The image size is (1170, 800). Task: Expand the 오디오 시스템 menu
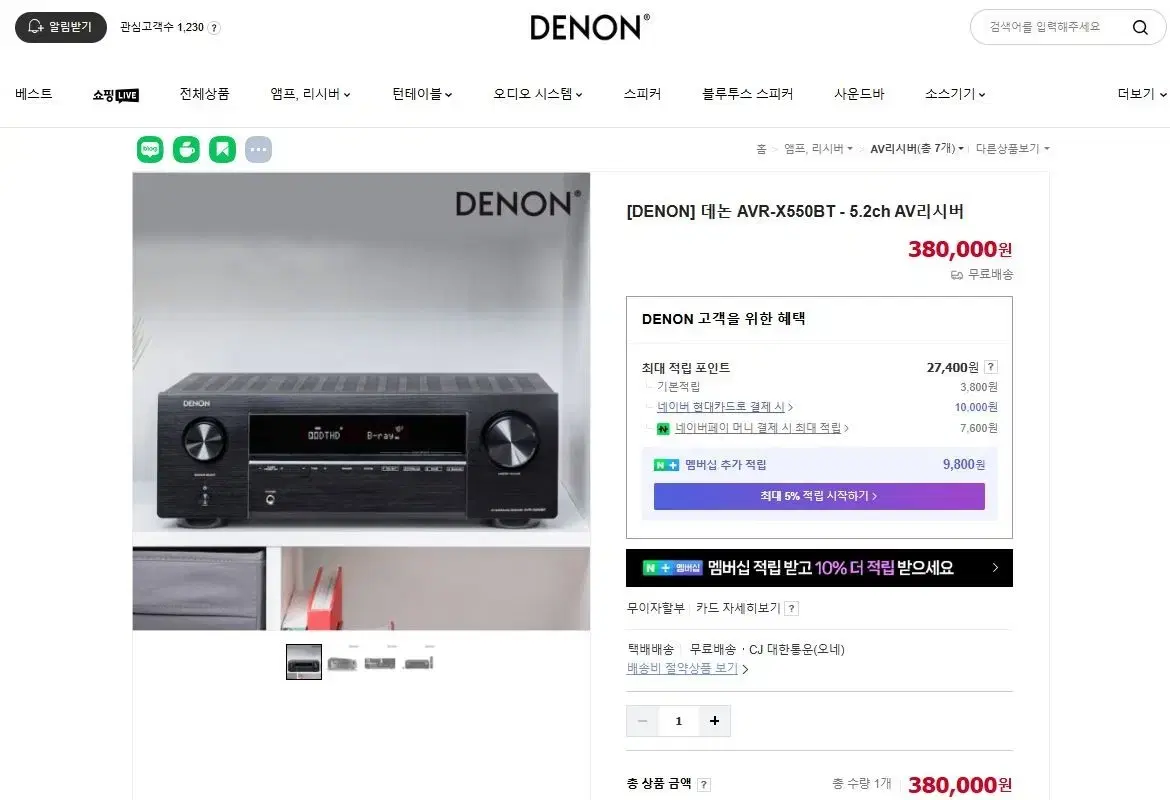tap(538, 94)
